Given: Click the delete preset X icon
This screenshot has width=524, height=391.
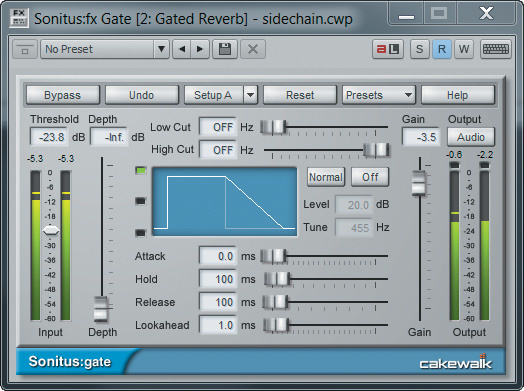Looking at the screenshot, I should coord(253,49).
